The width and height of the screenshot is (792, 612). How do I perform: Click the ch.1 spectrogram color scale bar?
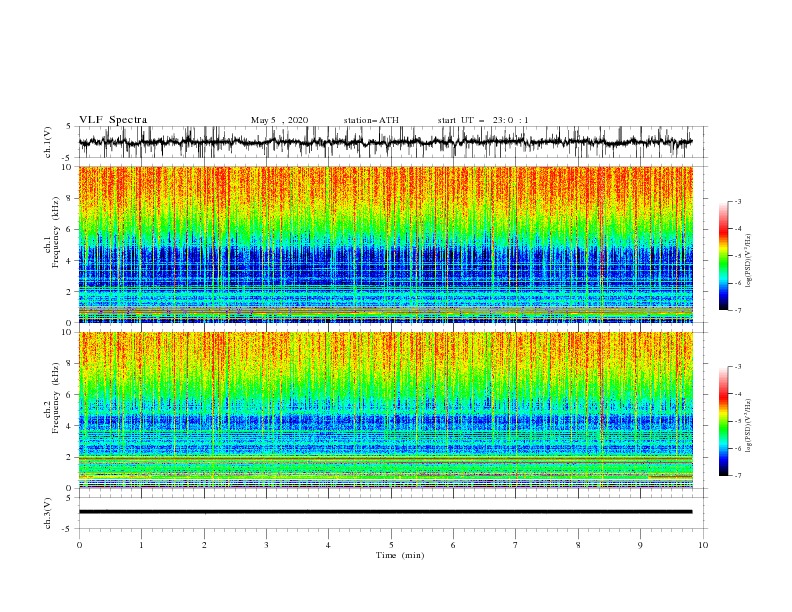[x=723, y=256]
